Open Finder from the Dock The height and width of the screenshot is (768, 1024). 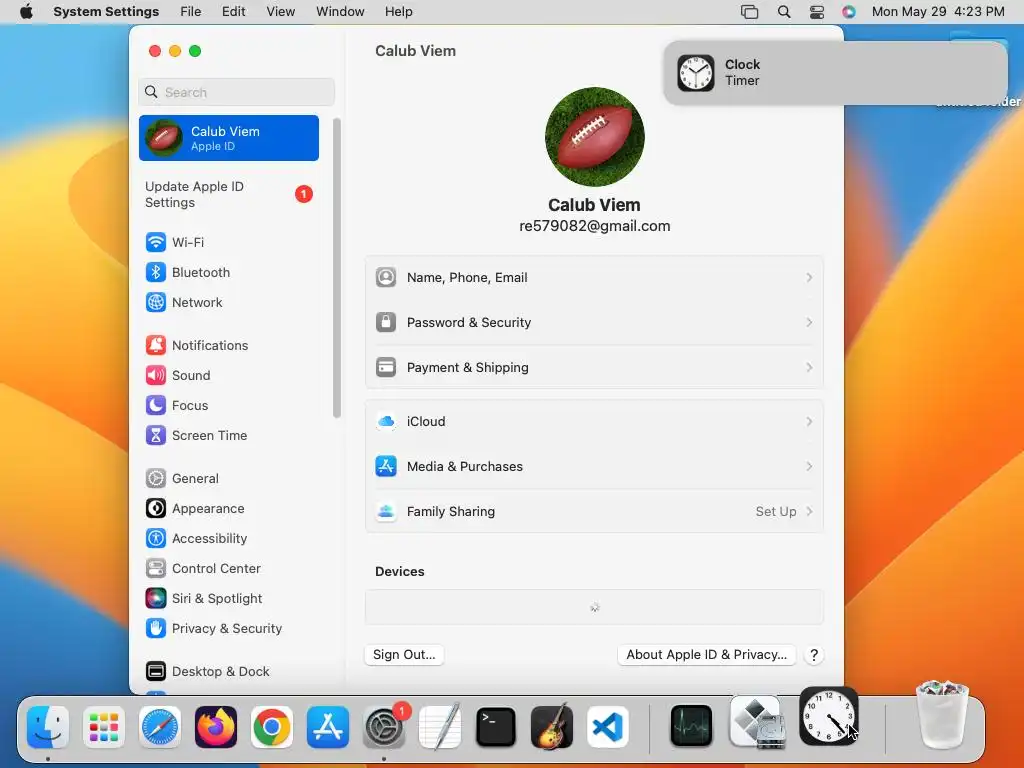pyautogui.click(x=48, y=726)
